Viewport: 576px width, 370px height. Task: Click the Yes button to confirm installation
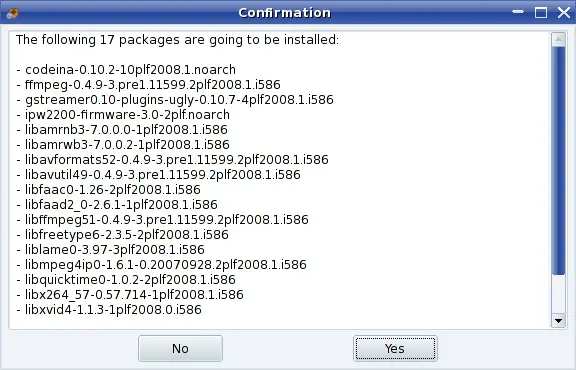coord(395,348)
